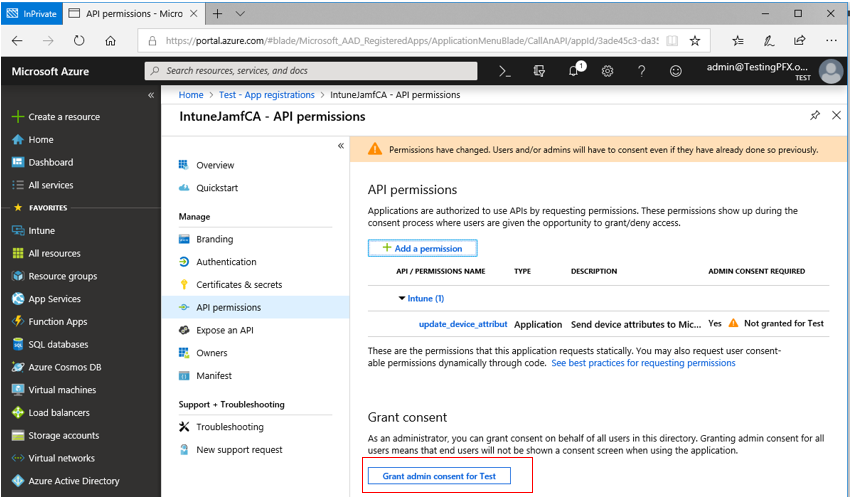Click Grant admin consent for Test
This screenshot has width=851, height=500.
439,476
